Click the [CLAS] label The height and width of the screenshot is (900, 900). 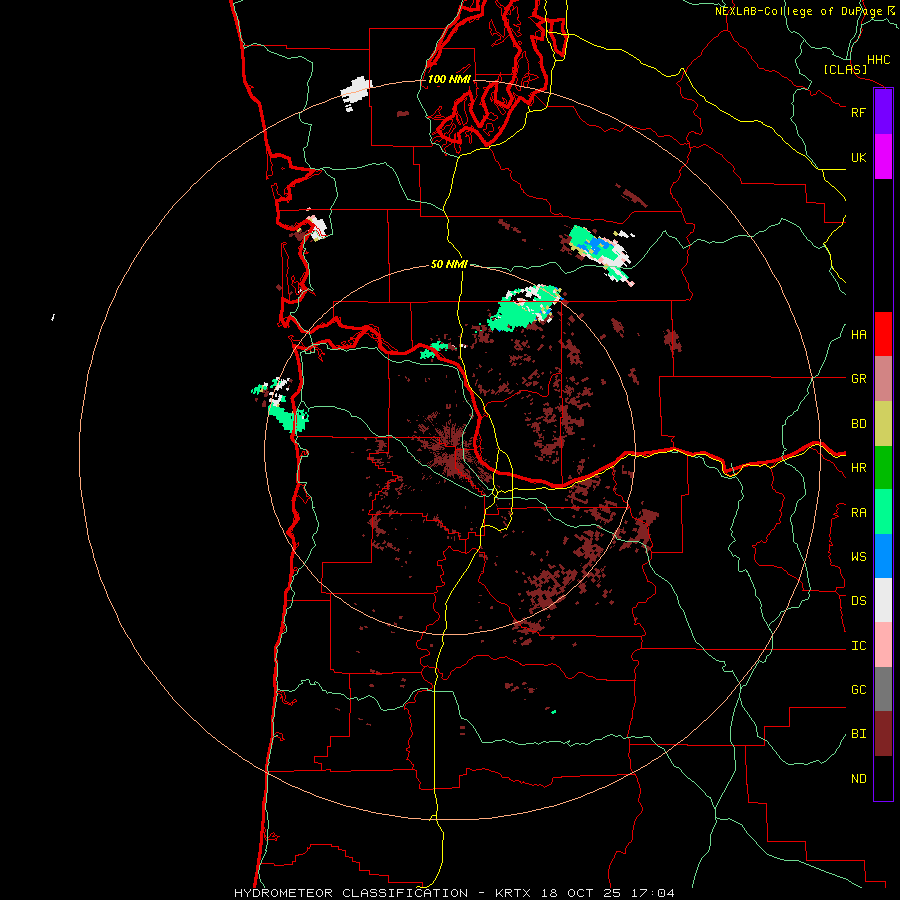pos(845,69)
